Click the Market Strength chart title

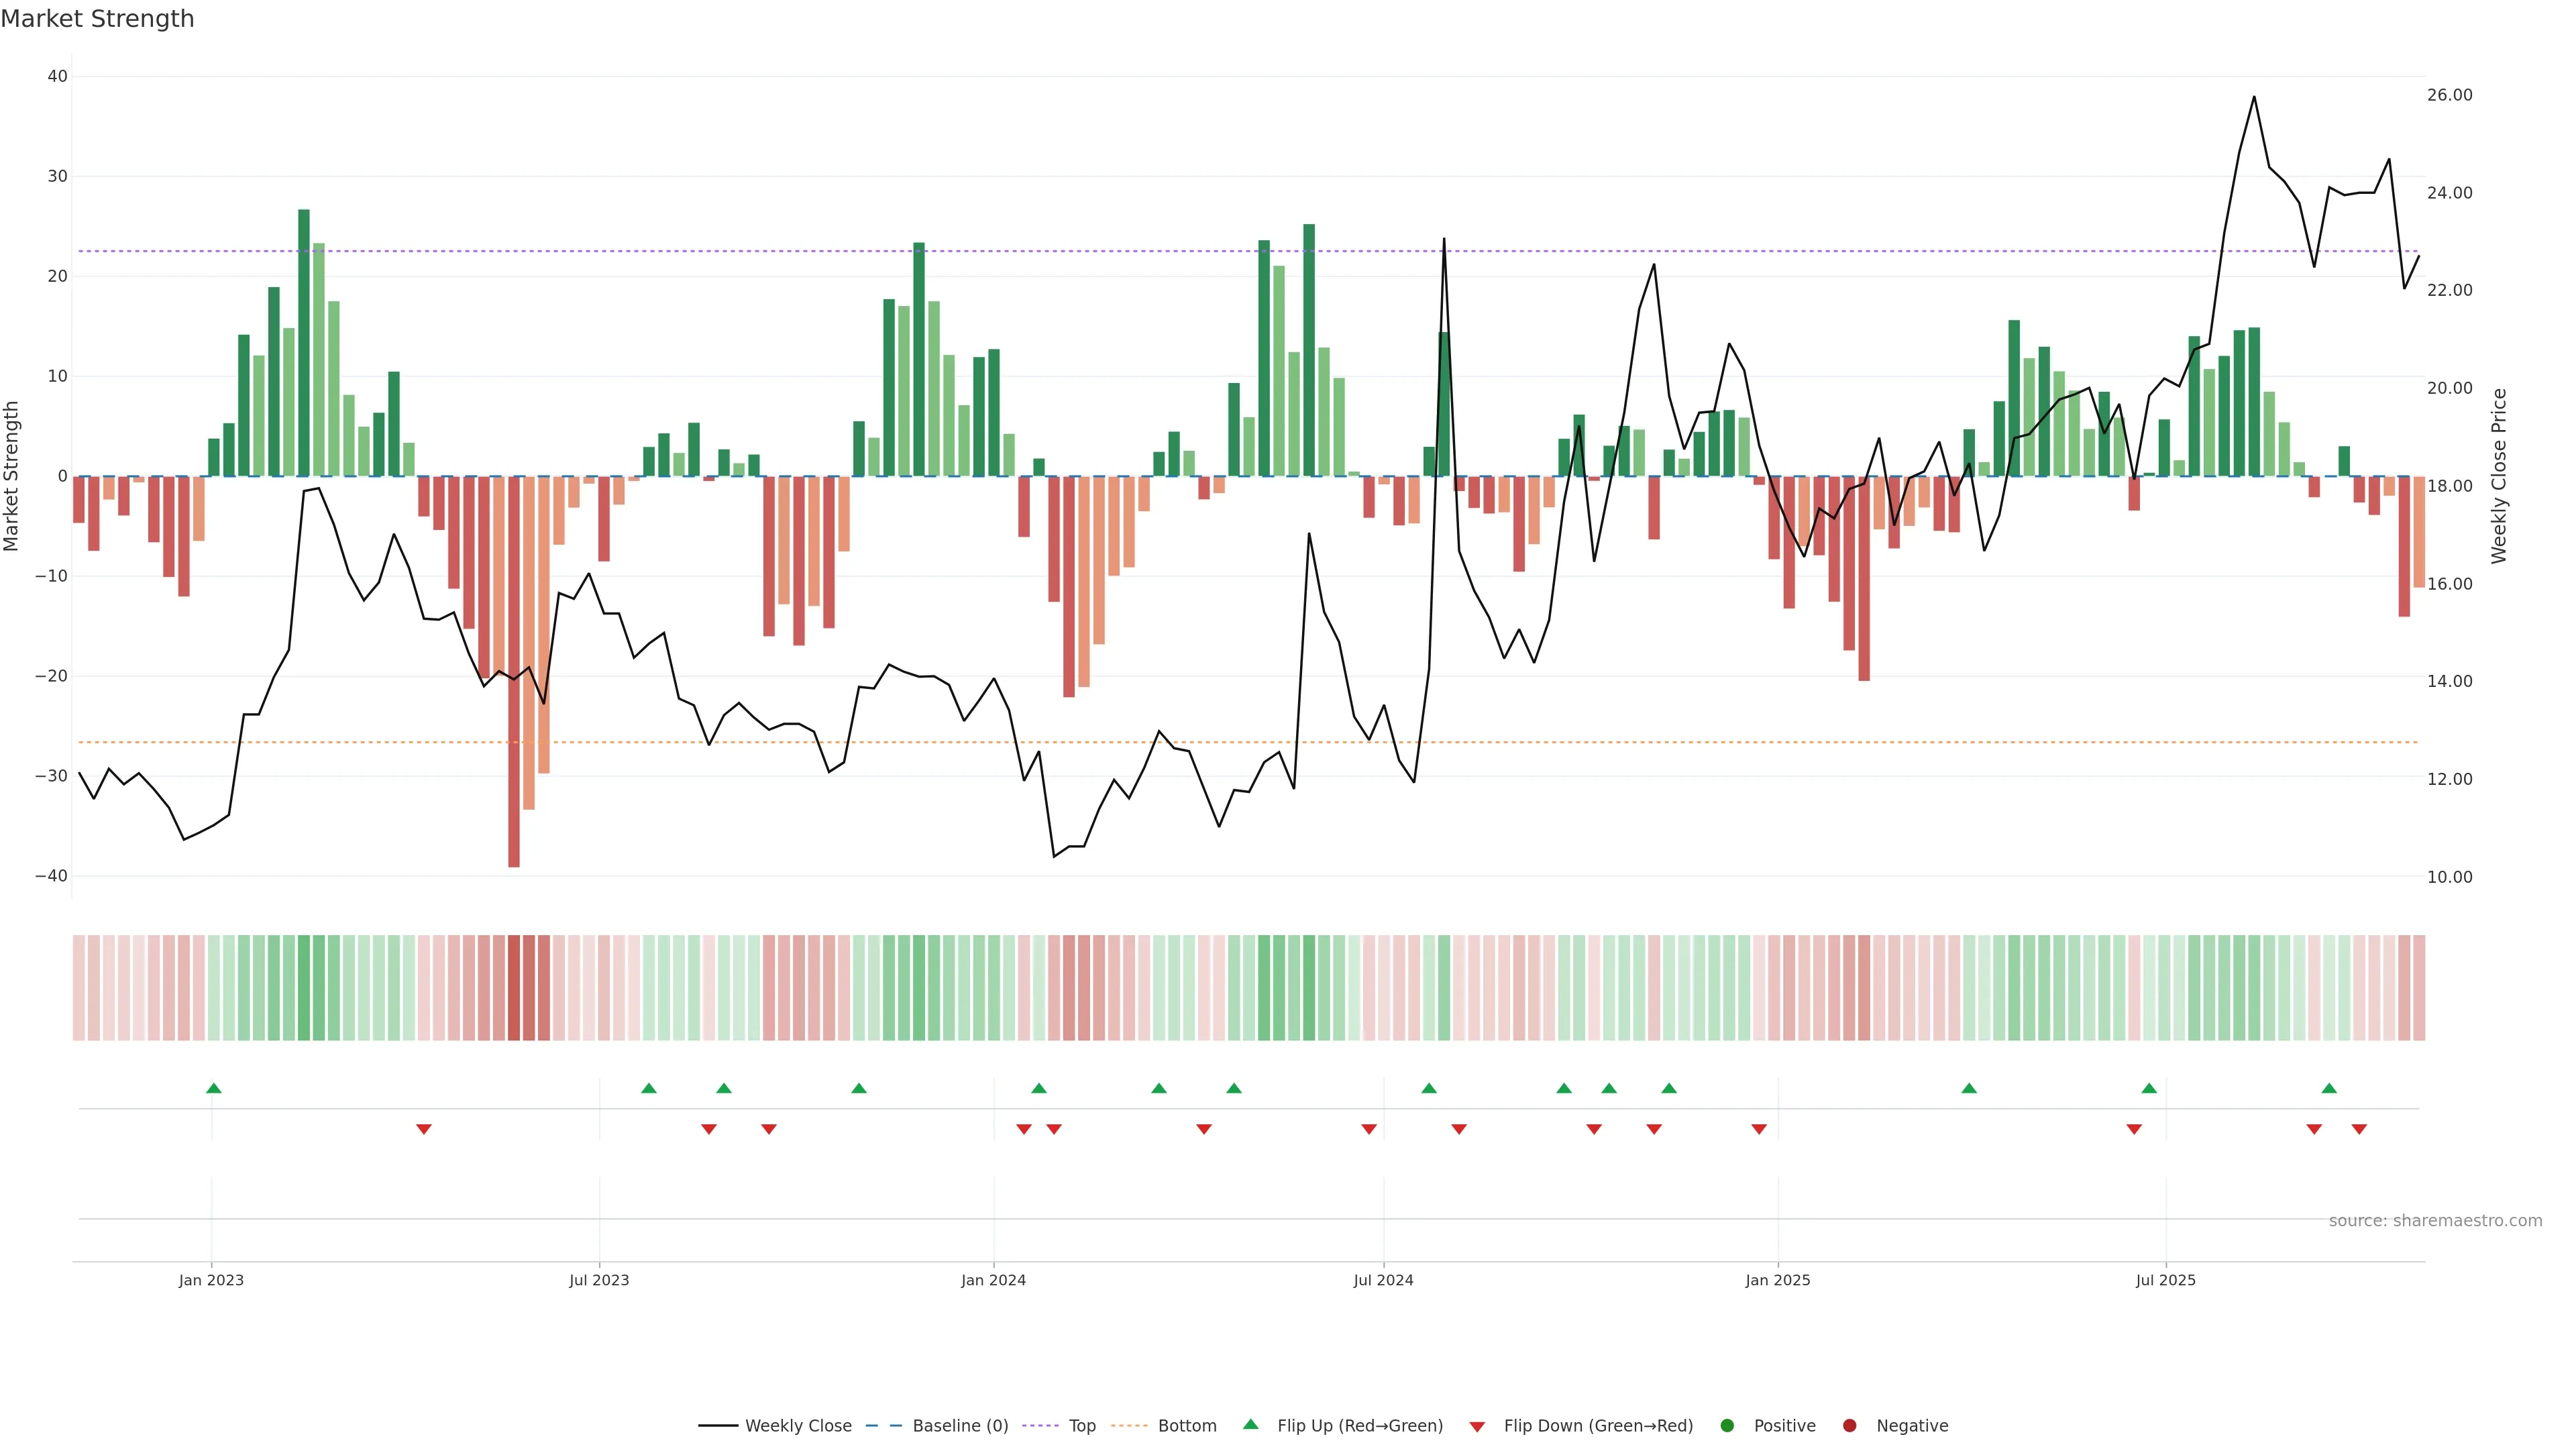click(x=97, y=19)
